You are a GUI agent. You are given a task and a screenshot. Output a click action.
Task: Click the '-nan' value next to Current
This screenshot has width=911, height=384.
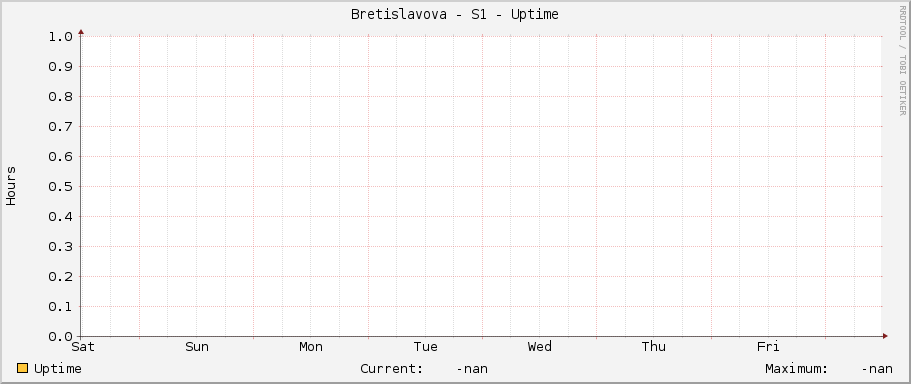[x=472, y=369]
